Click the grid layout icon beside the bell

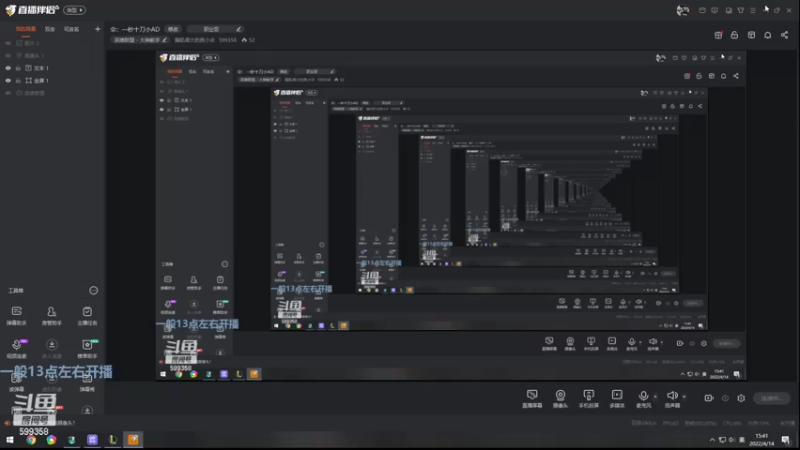[x=752, y=35]
